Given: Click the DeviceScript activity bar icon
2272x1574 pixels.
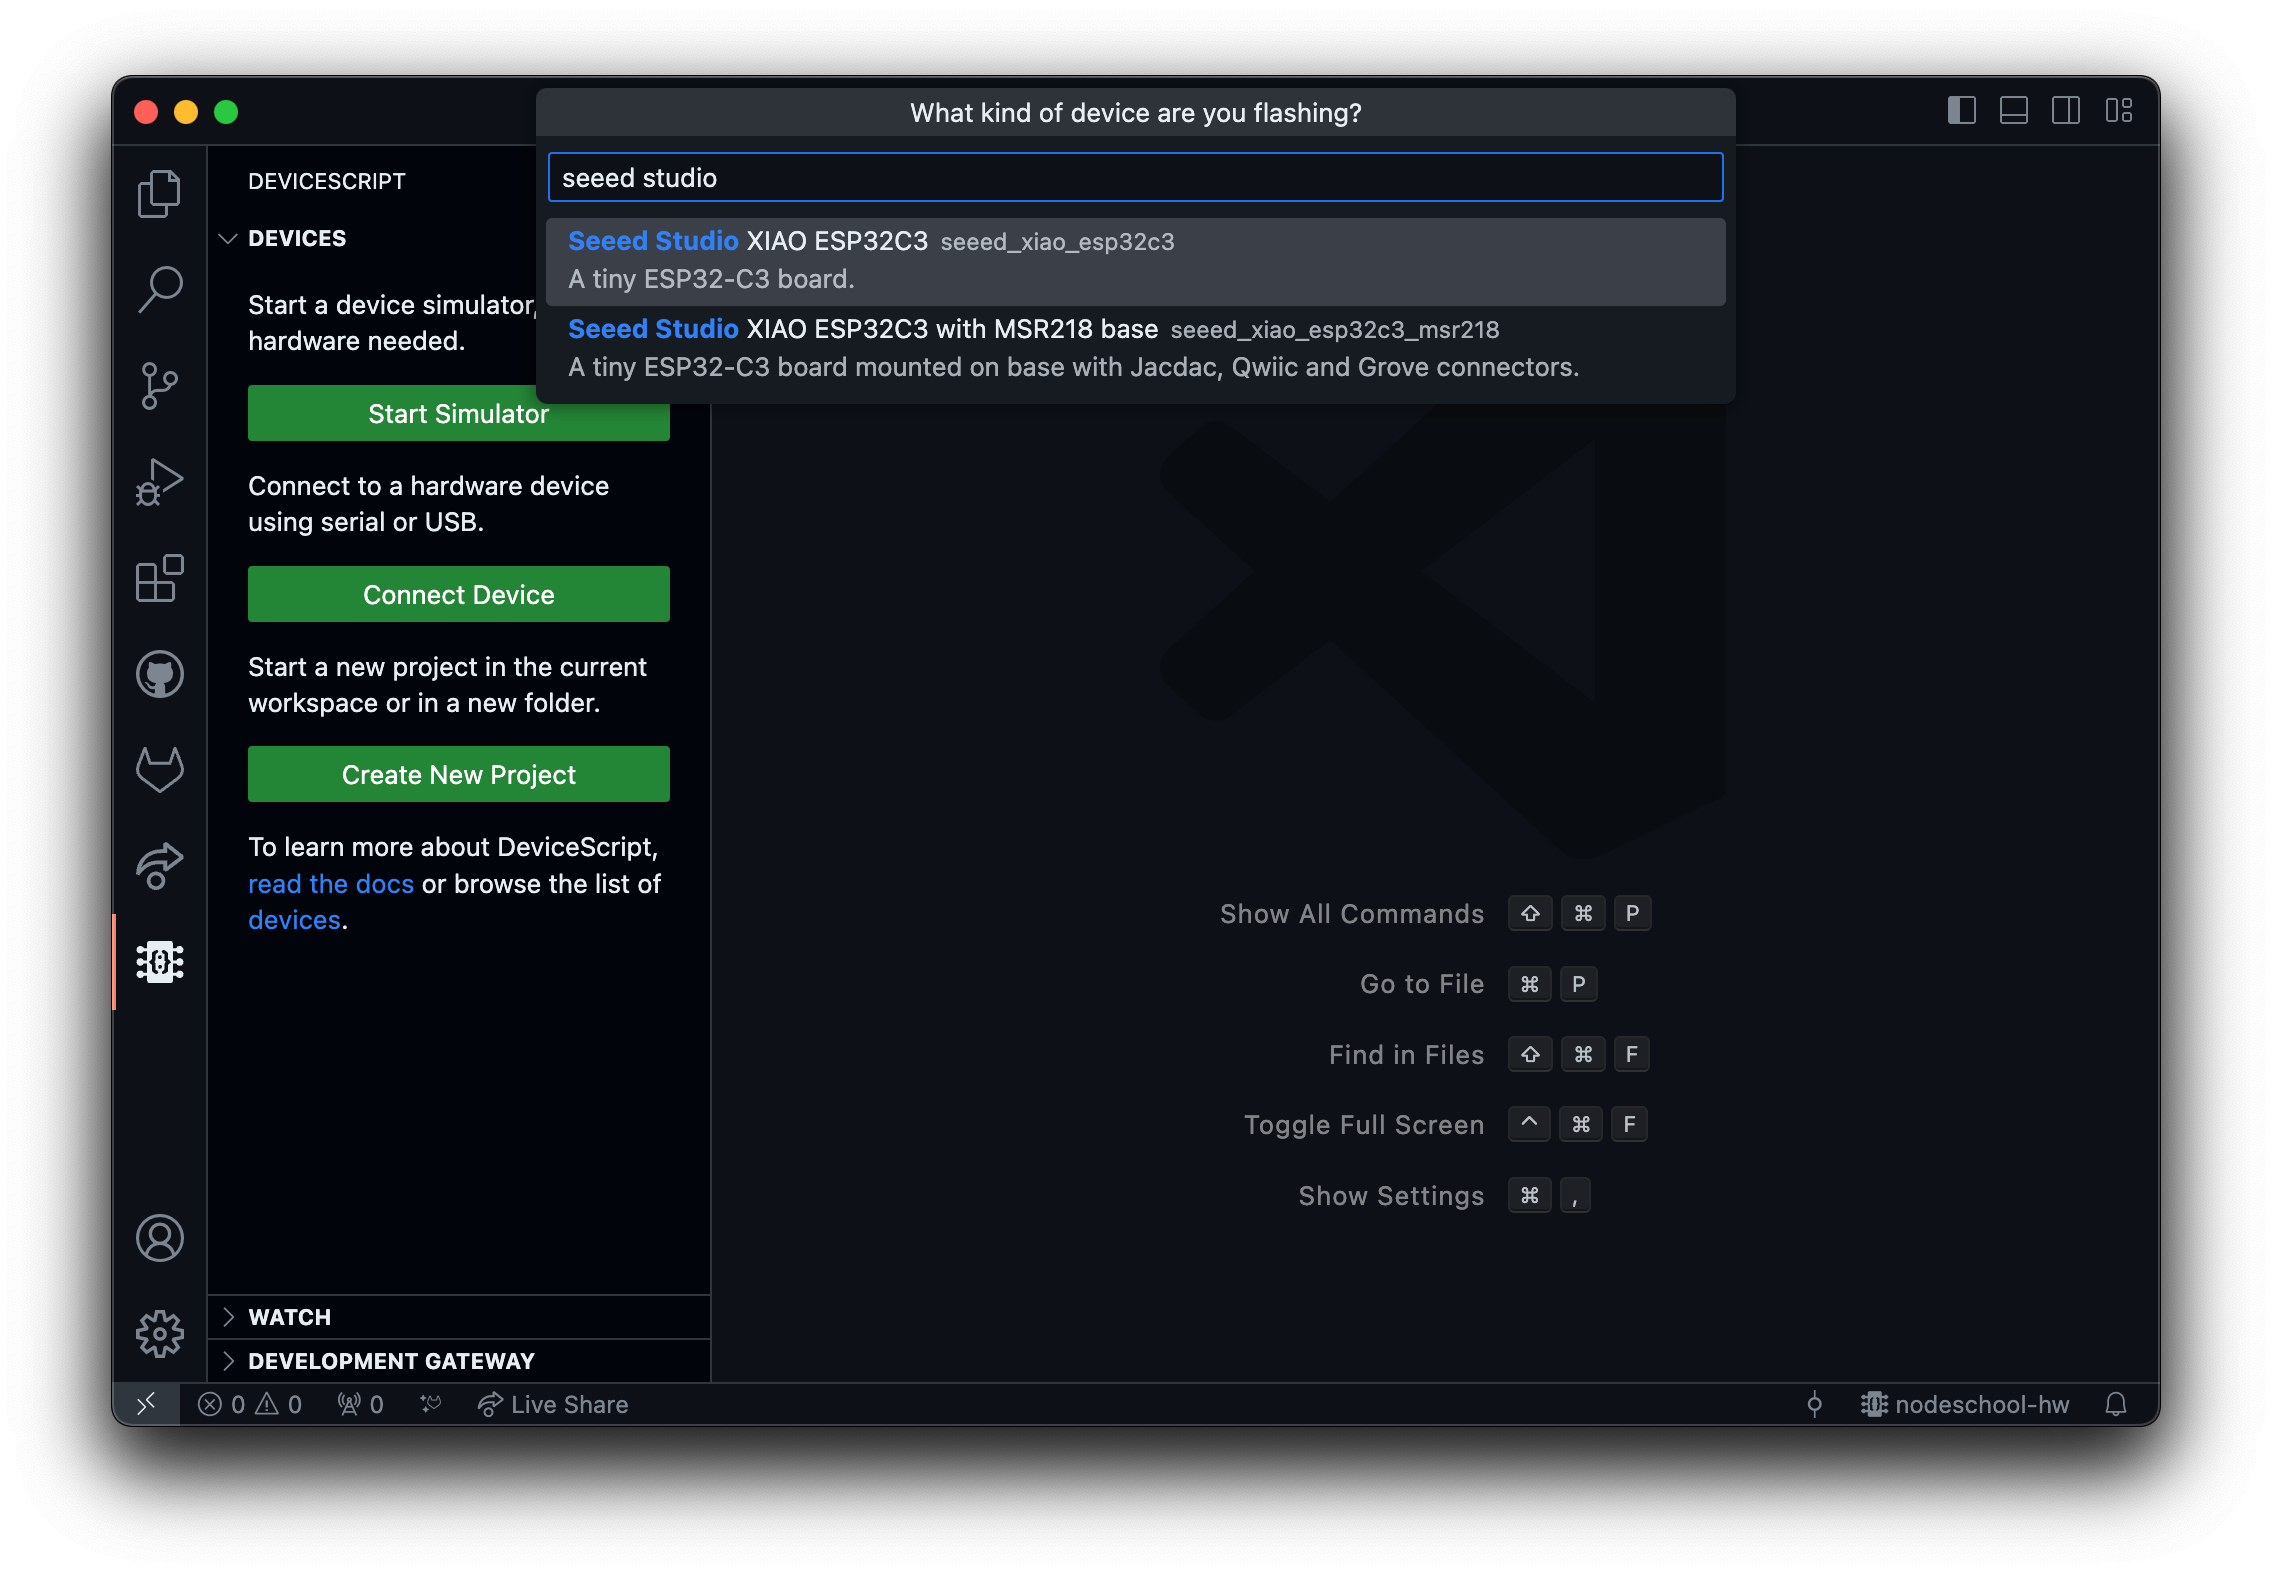Looking at the screenshot, I should pyautogui.click(x=159, y=962).
